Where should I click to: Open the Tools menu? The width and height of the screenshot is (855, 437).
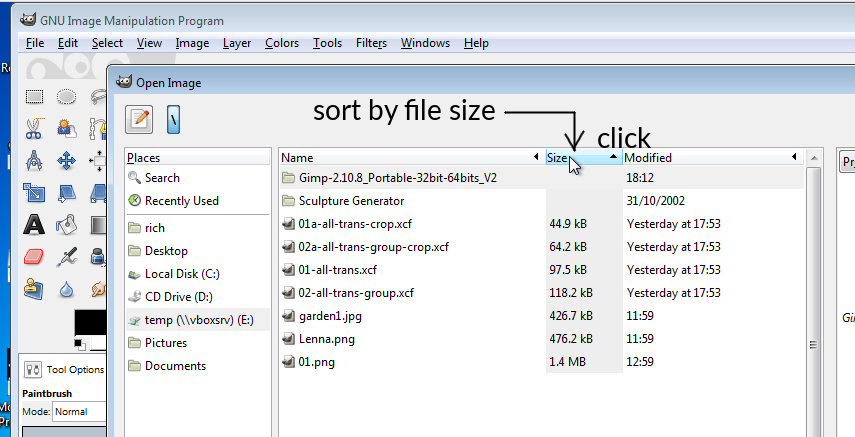[x=327, y=43]
